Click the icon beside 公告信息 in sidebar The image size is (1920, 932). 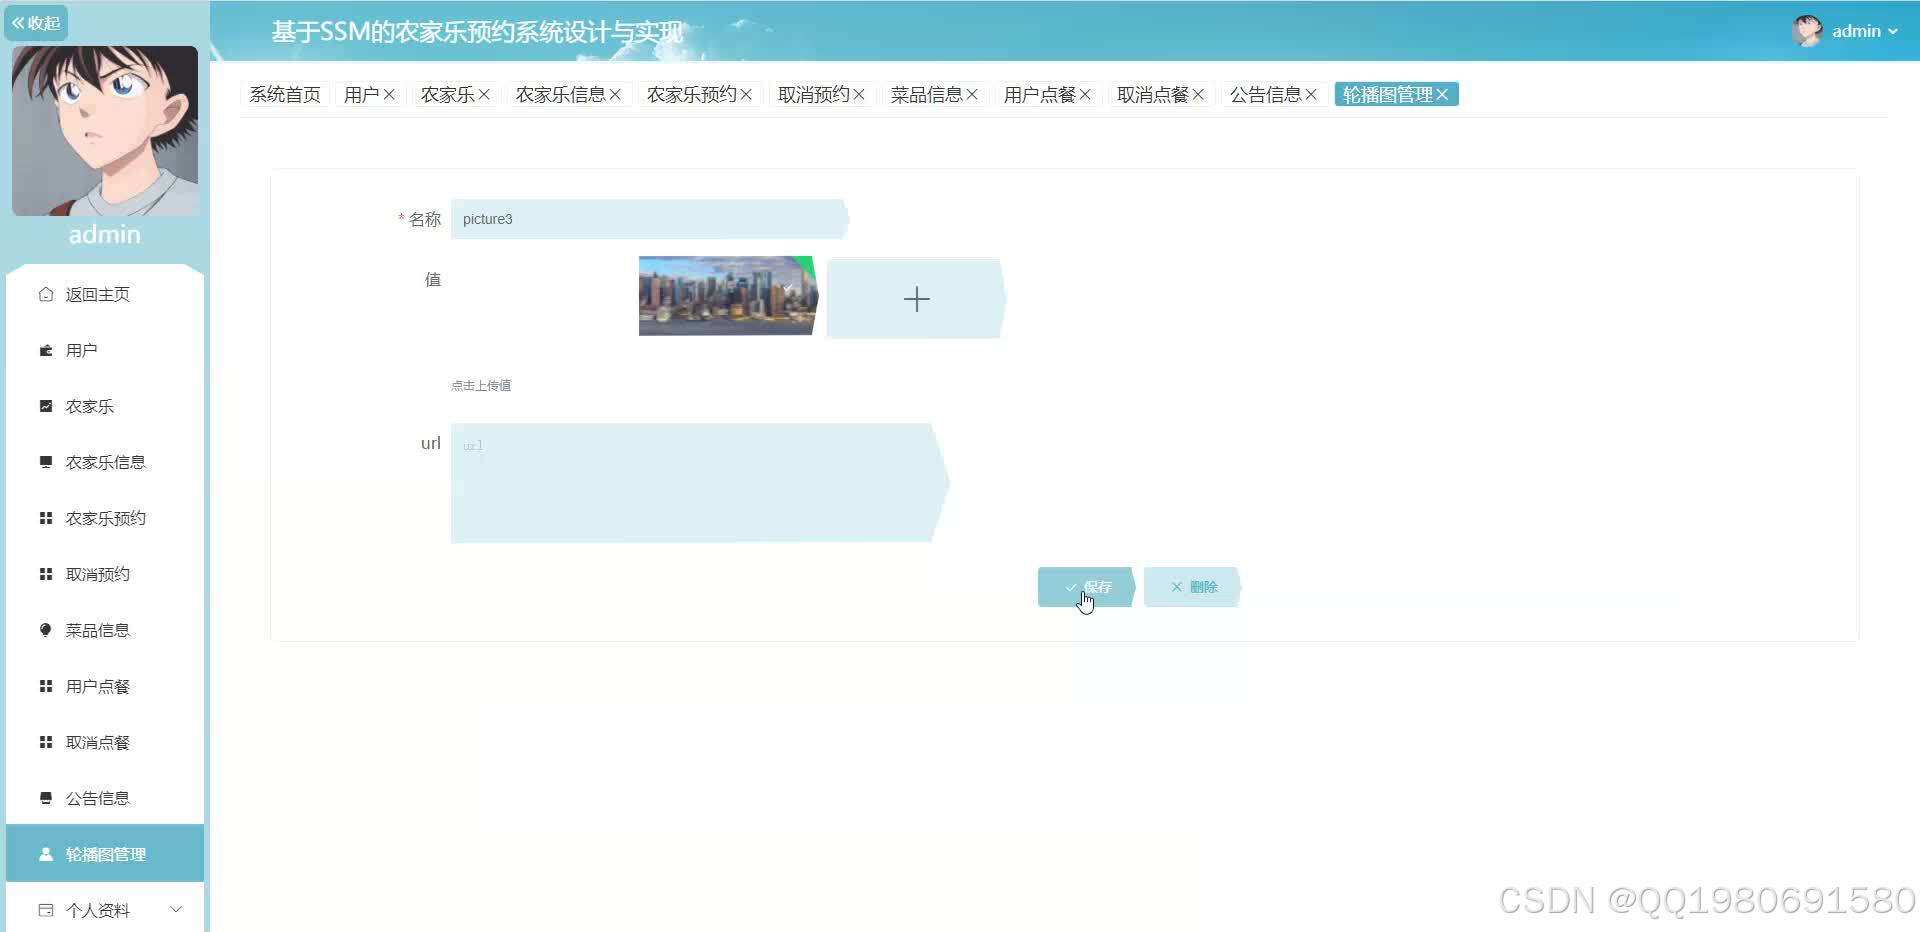point(46,798)
